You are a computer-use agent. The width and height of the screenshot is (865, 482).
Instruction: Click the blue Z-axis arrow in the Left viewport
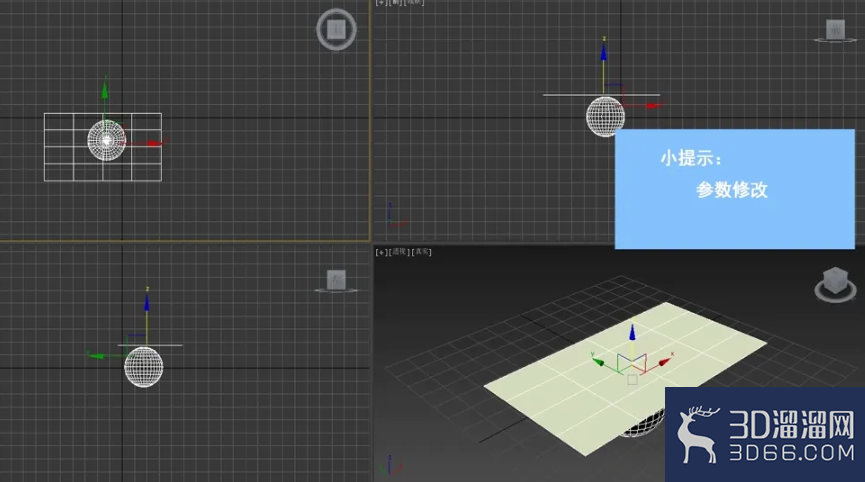click(147, 303)
